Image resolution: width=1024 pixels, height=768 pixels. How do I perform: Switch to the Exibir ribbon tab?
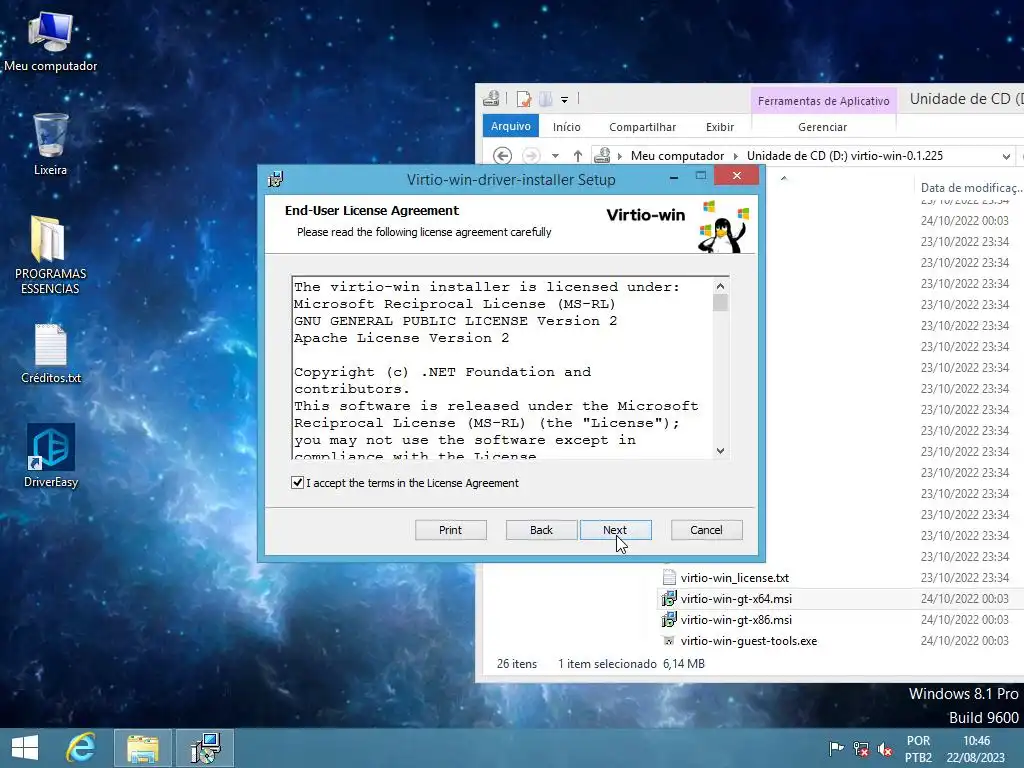point(720,127)
